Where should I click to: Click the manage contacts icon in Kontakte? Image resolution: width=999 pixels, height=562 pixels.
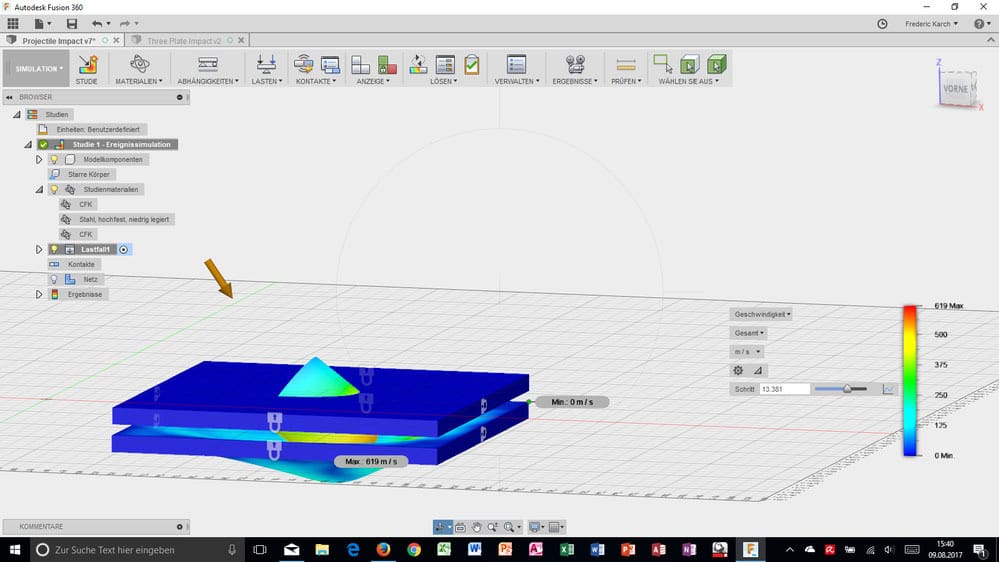click(x=331, y=64)
